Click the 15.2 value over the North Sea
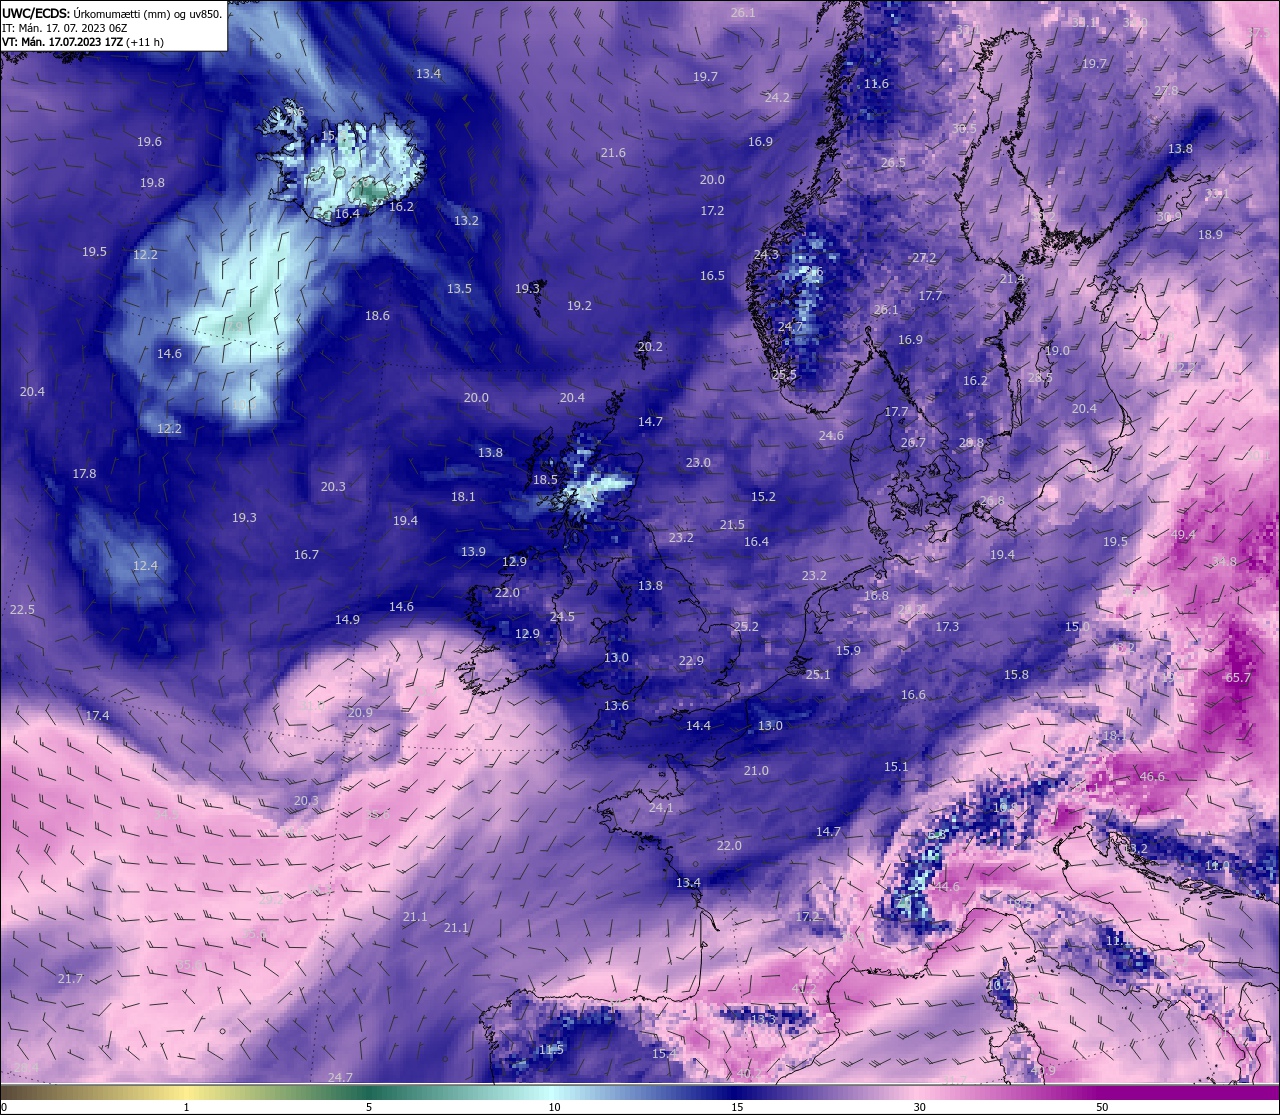1280x1115 pixels. click(x=763, y=497)
